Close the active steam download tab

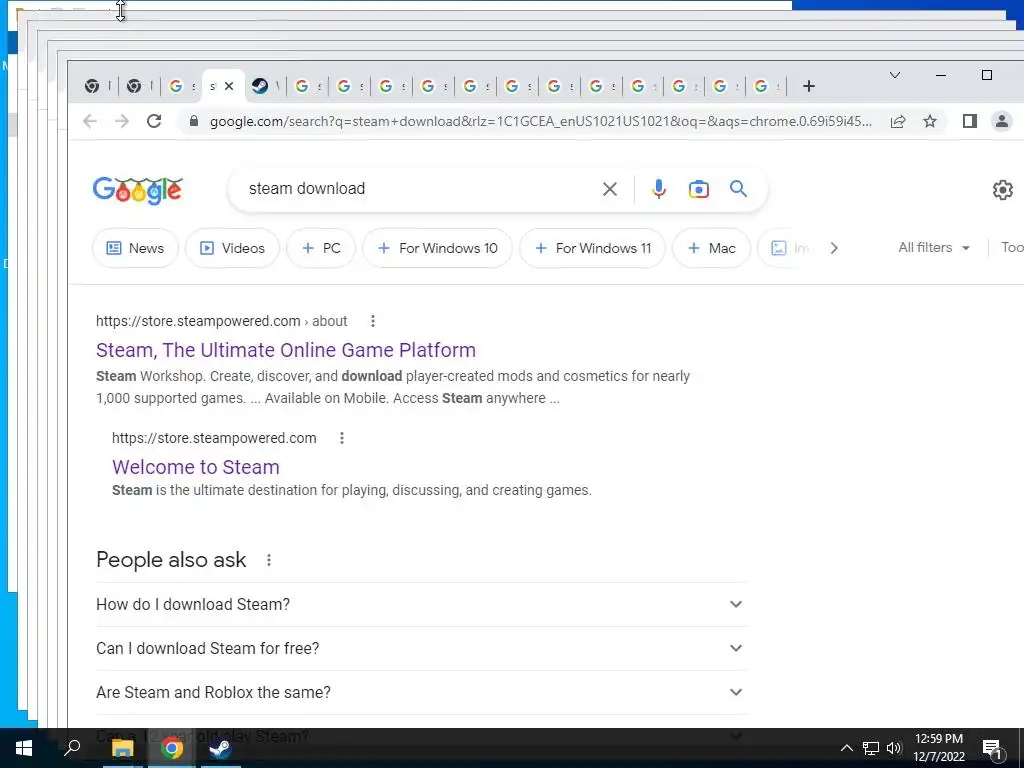pyautogui.click(x=229, y=86)
